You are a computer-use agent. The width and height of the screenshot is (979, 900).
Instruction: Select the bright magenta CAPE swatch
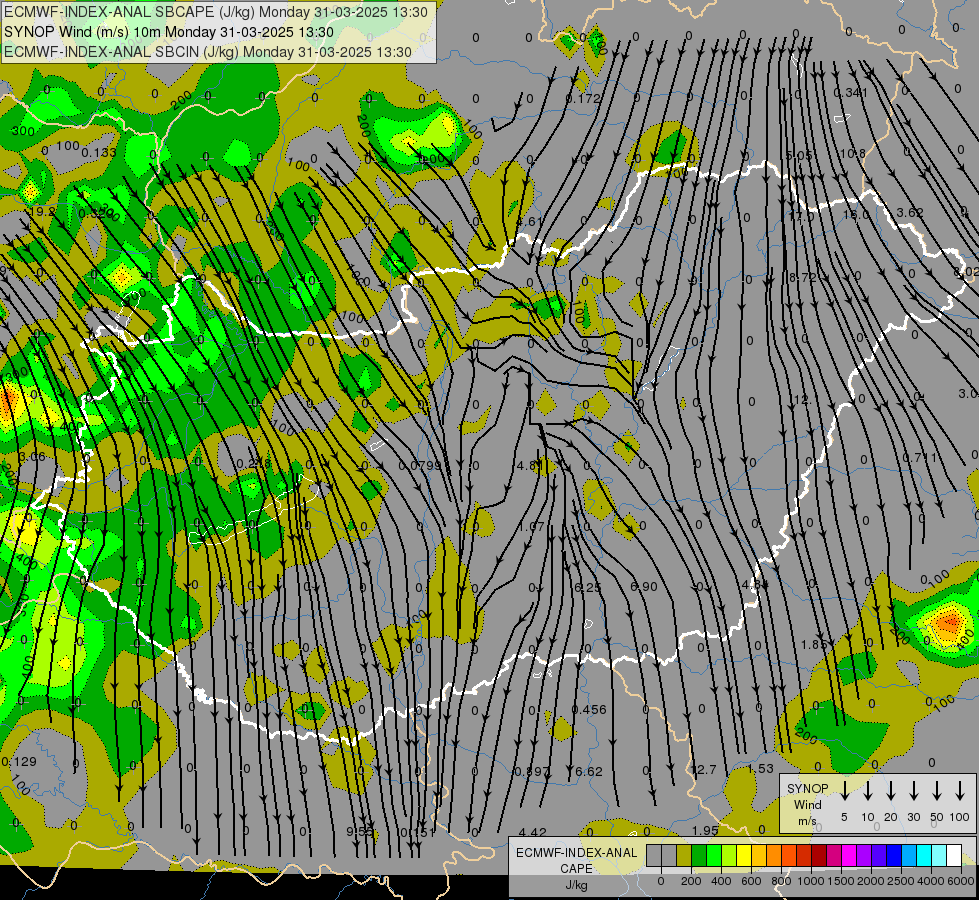point(849,855)
